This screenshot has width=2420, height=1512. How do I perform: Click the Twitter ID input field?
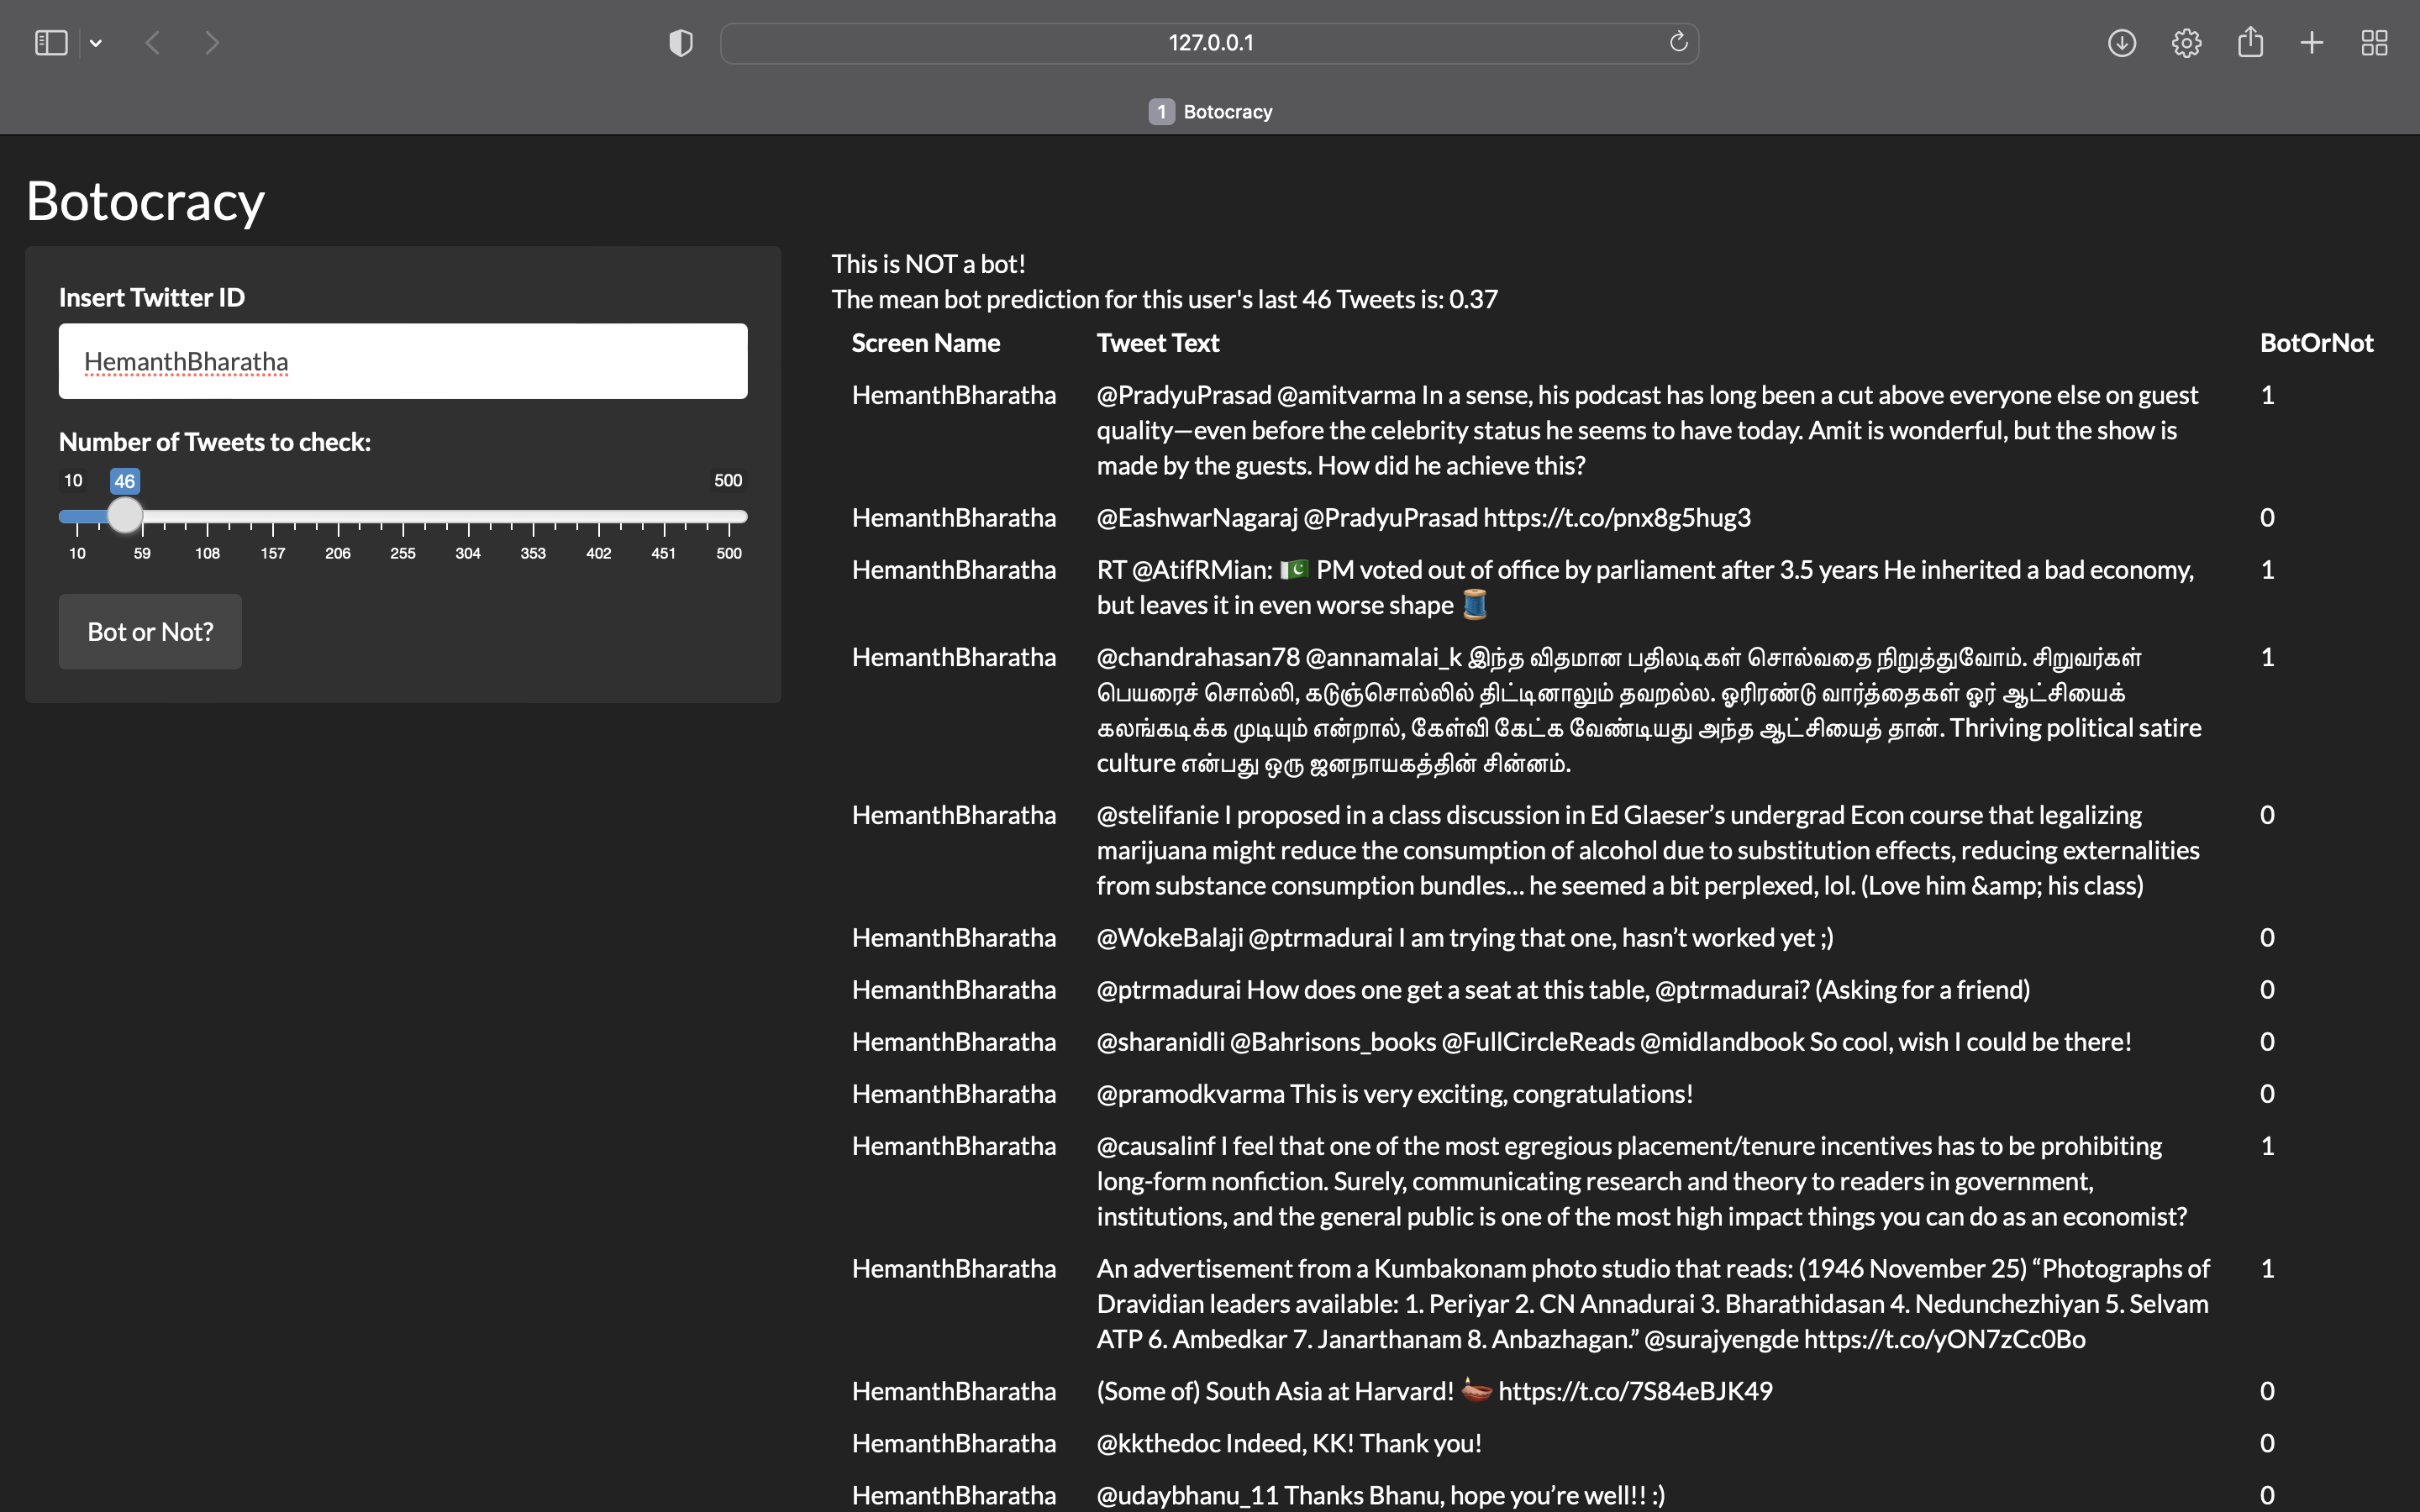403,361
